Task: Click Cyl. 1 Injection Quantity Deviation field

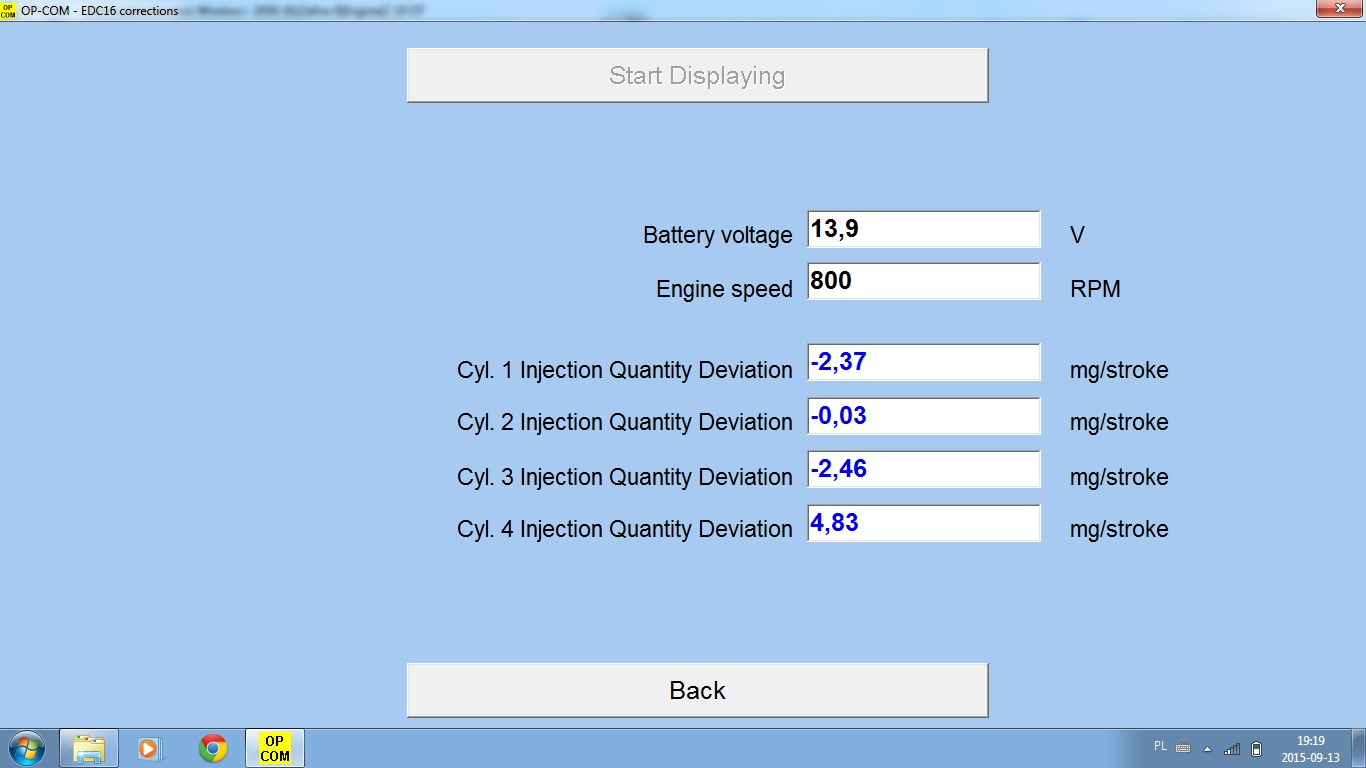Action: [923, 363]
